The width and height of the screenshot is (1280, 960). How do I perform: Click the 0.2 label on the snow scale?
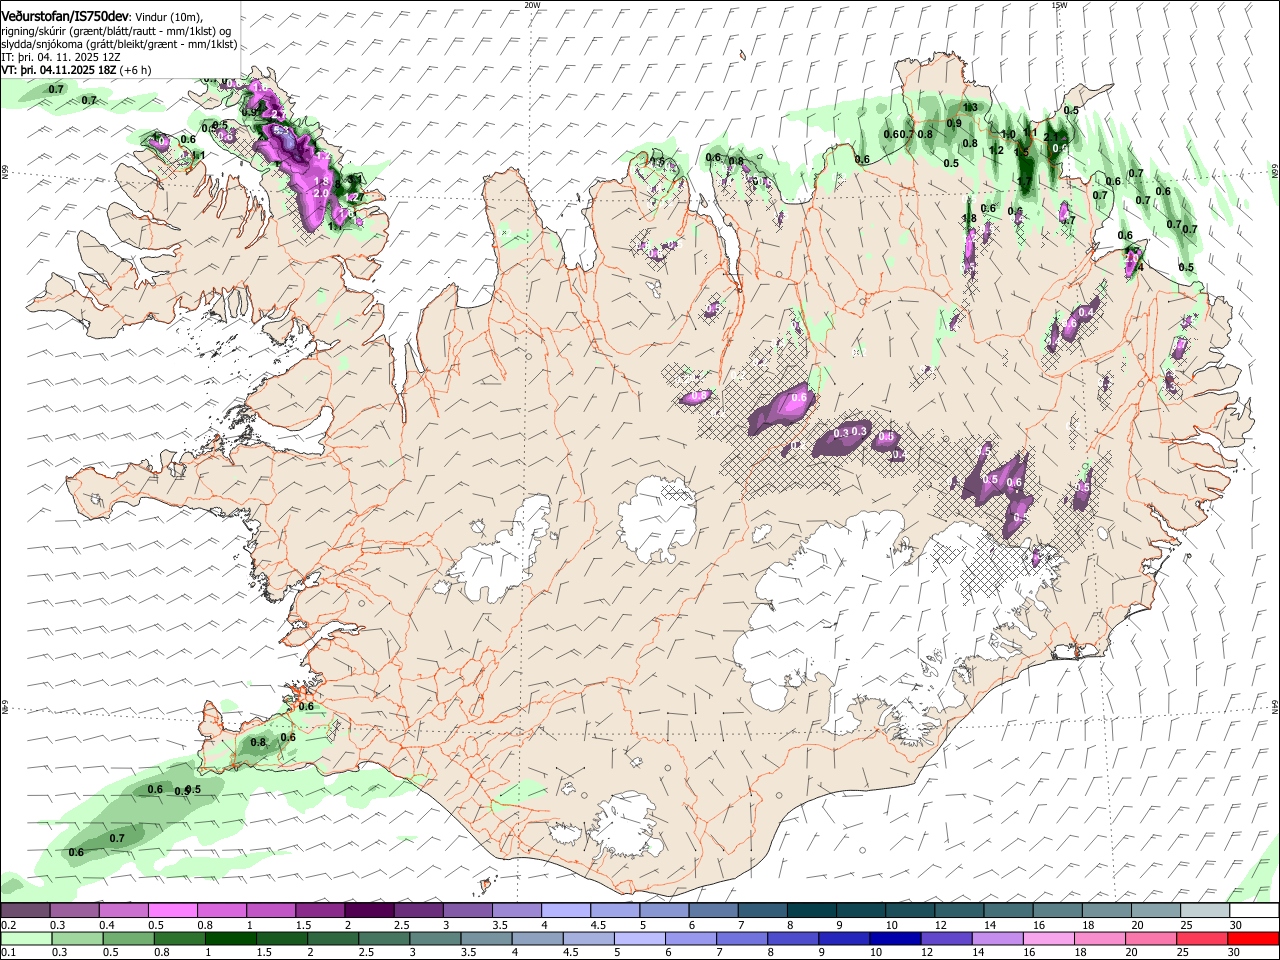tap(9, 925)
